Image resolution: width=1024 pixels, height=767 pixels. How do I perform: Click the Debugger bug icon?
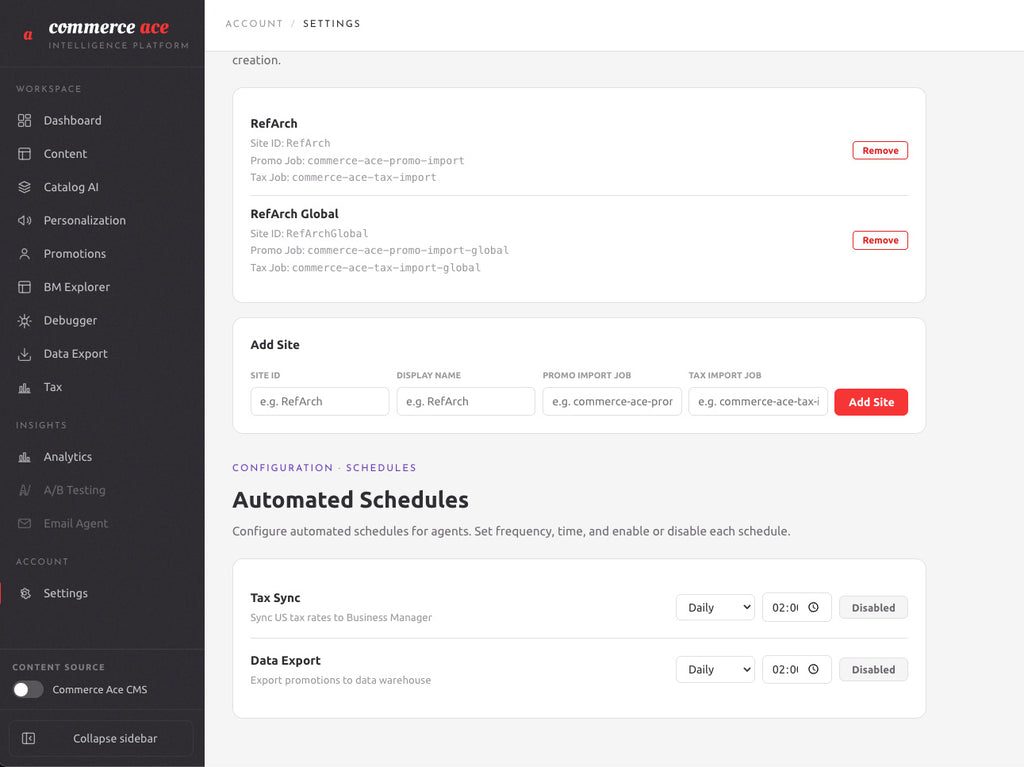coord(24,320)
